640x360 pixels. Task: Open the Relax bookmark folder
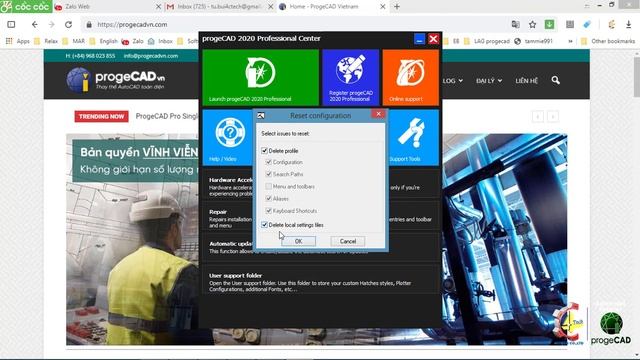[x=46, y=41]
